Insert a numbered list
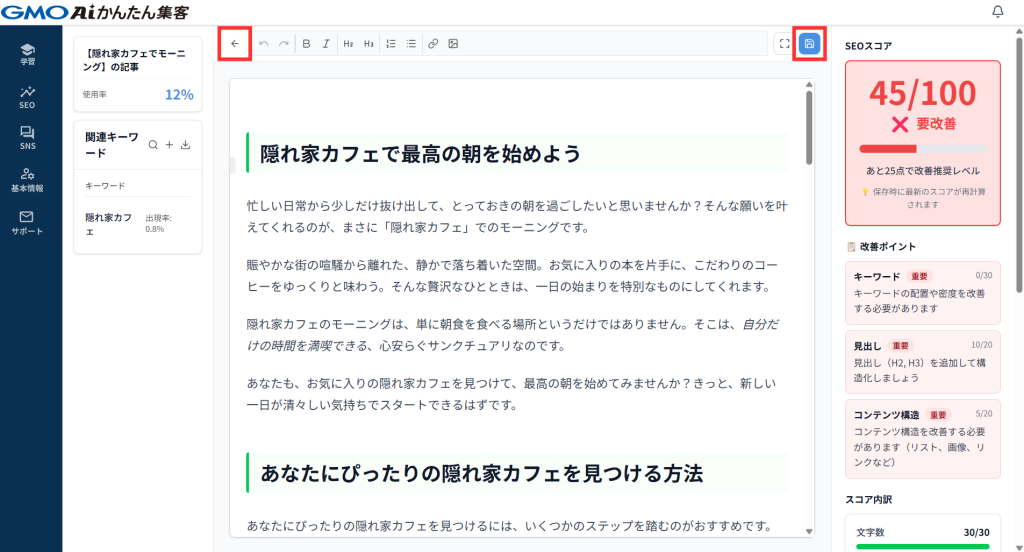The image size is (1024, 552). tap(391, 44)
